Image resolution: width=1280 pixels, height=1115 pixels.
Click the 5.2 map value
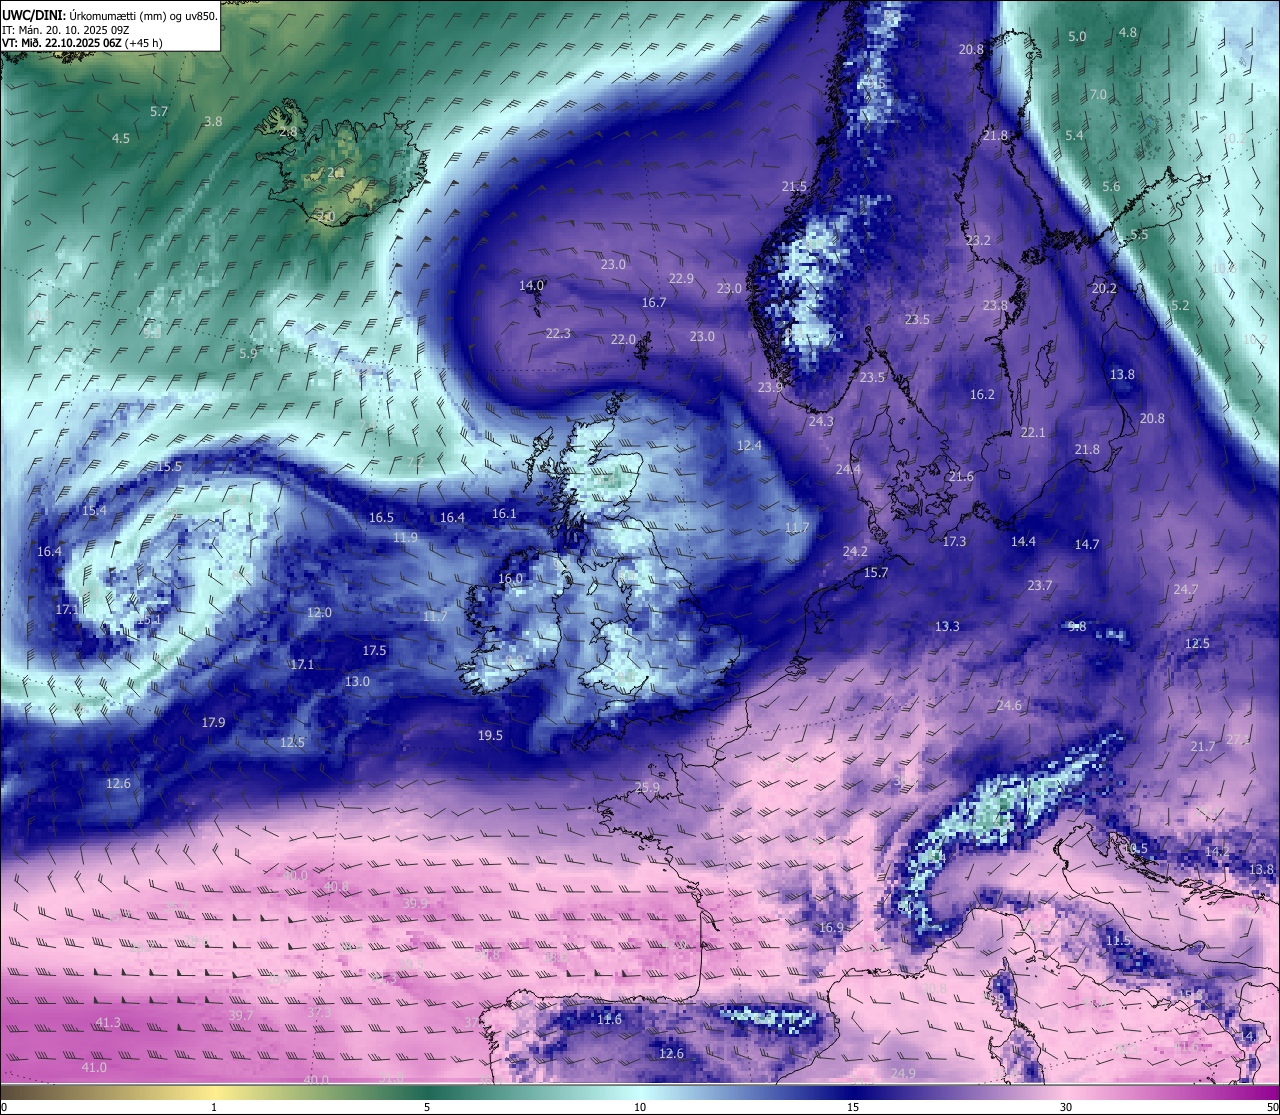tap(1180, 305)
